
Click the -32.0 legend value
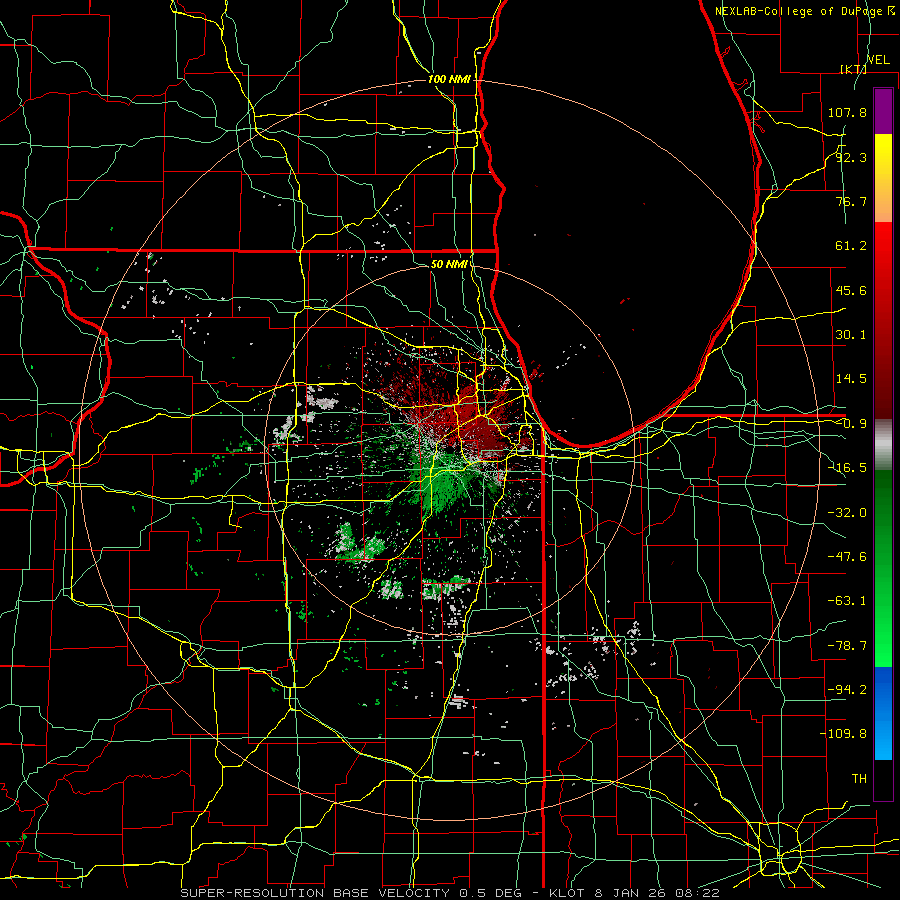(847, 513)
